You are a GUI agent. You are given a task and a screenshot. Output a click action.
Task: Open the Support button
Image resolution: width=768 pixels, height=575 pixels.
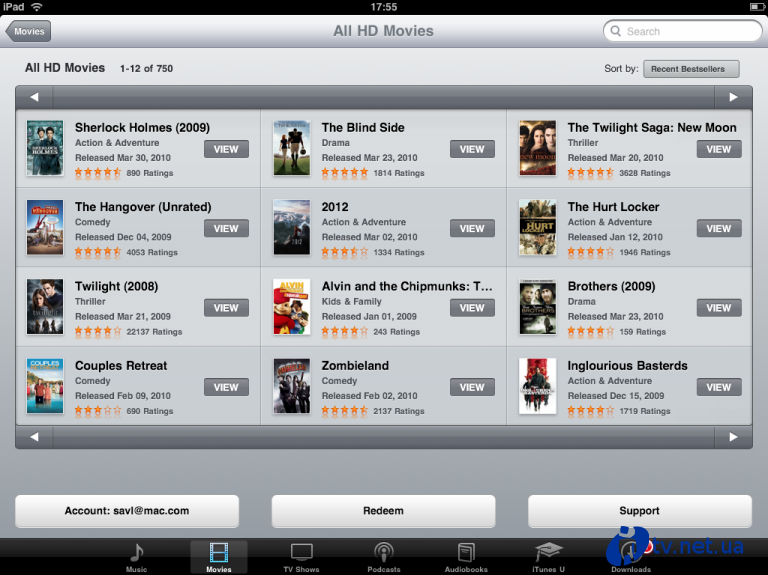coord(639,511)
